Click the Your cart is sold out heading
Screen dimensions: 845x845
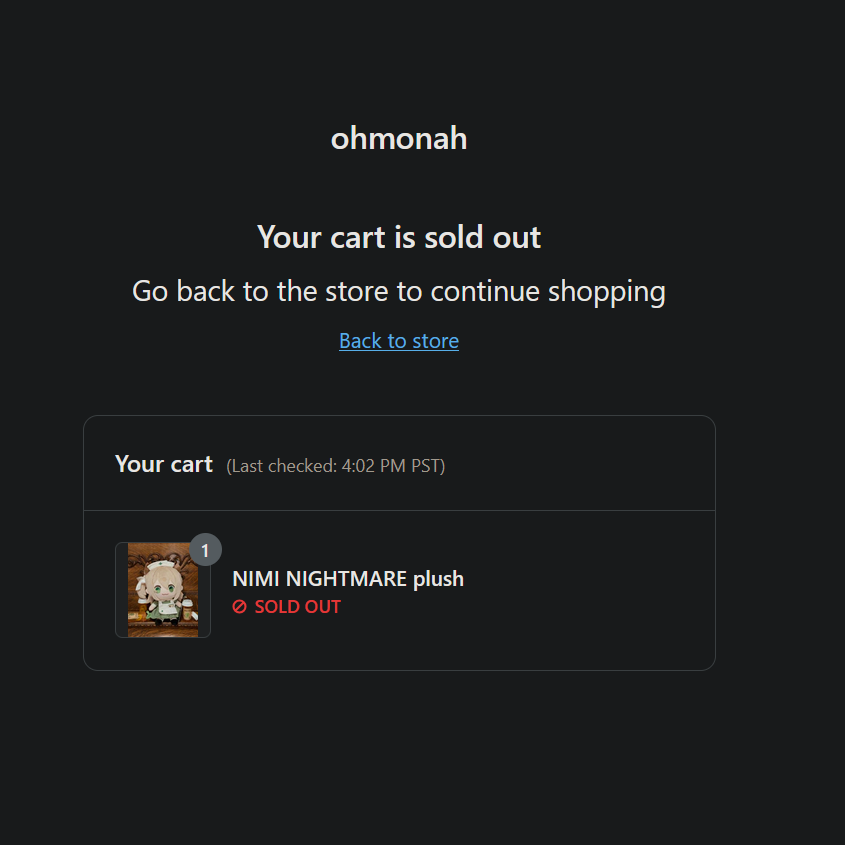pos(399,237)
